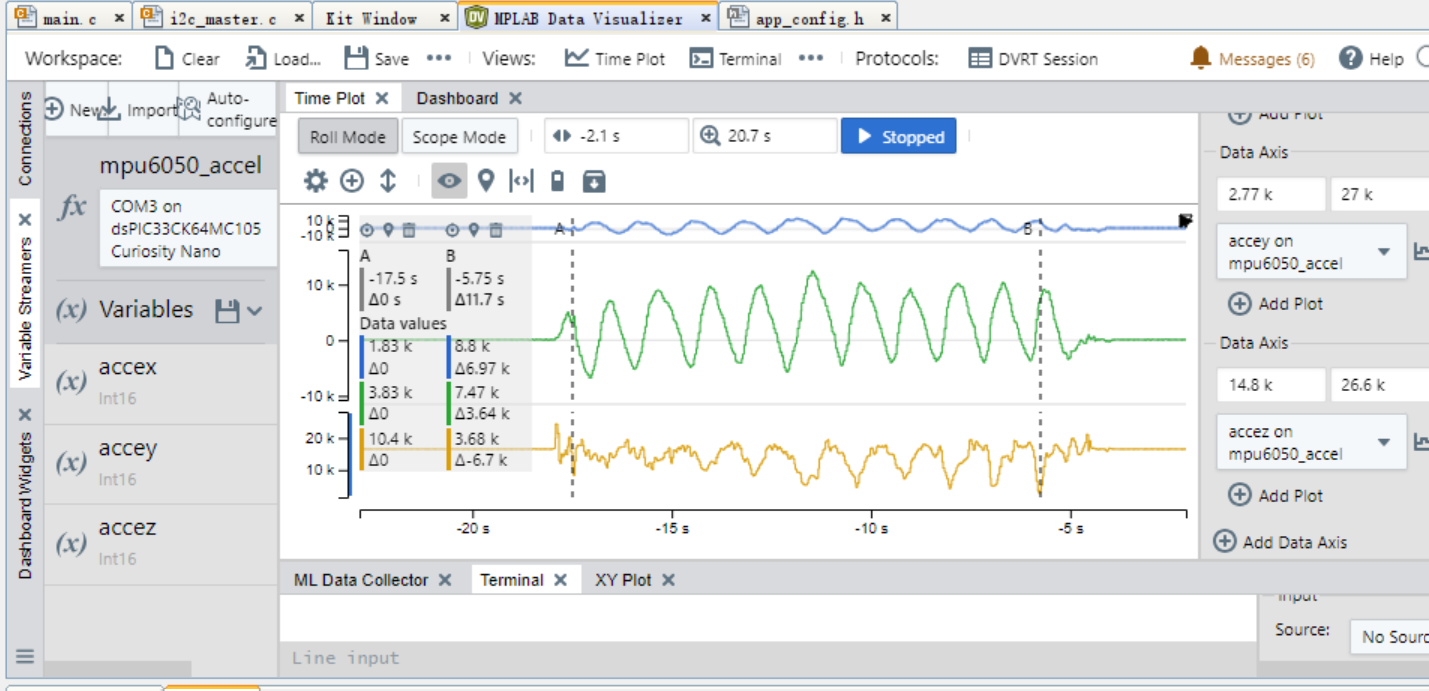Click cursor A's target icon

click(367, 230)
